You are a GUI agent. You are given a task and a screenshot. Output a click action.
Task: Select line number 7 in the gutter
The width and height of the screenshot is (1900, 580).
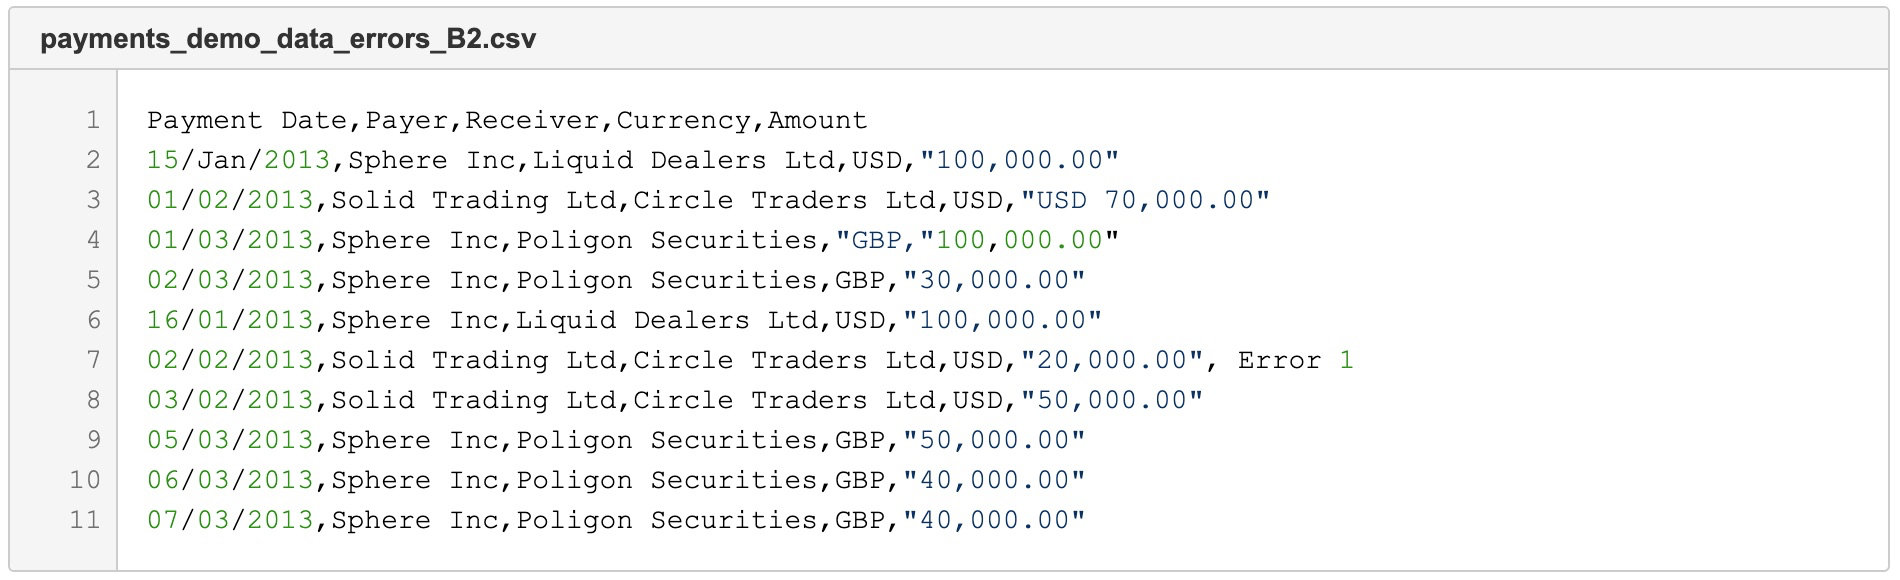pos(93,360)
